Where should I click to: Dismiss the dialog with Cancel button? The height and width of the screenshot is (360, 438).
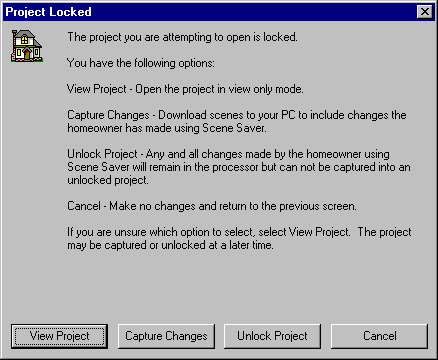379,336
